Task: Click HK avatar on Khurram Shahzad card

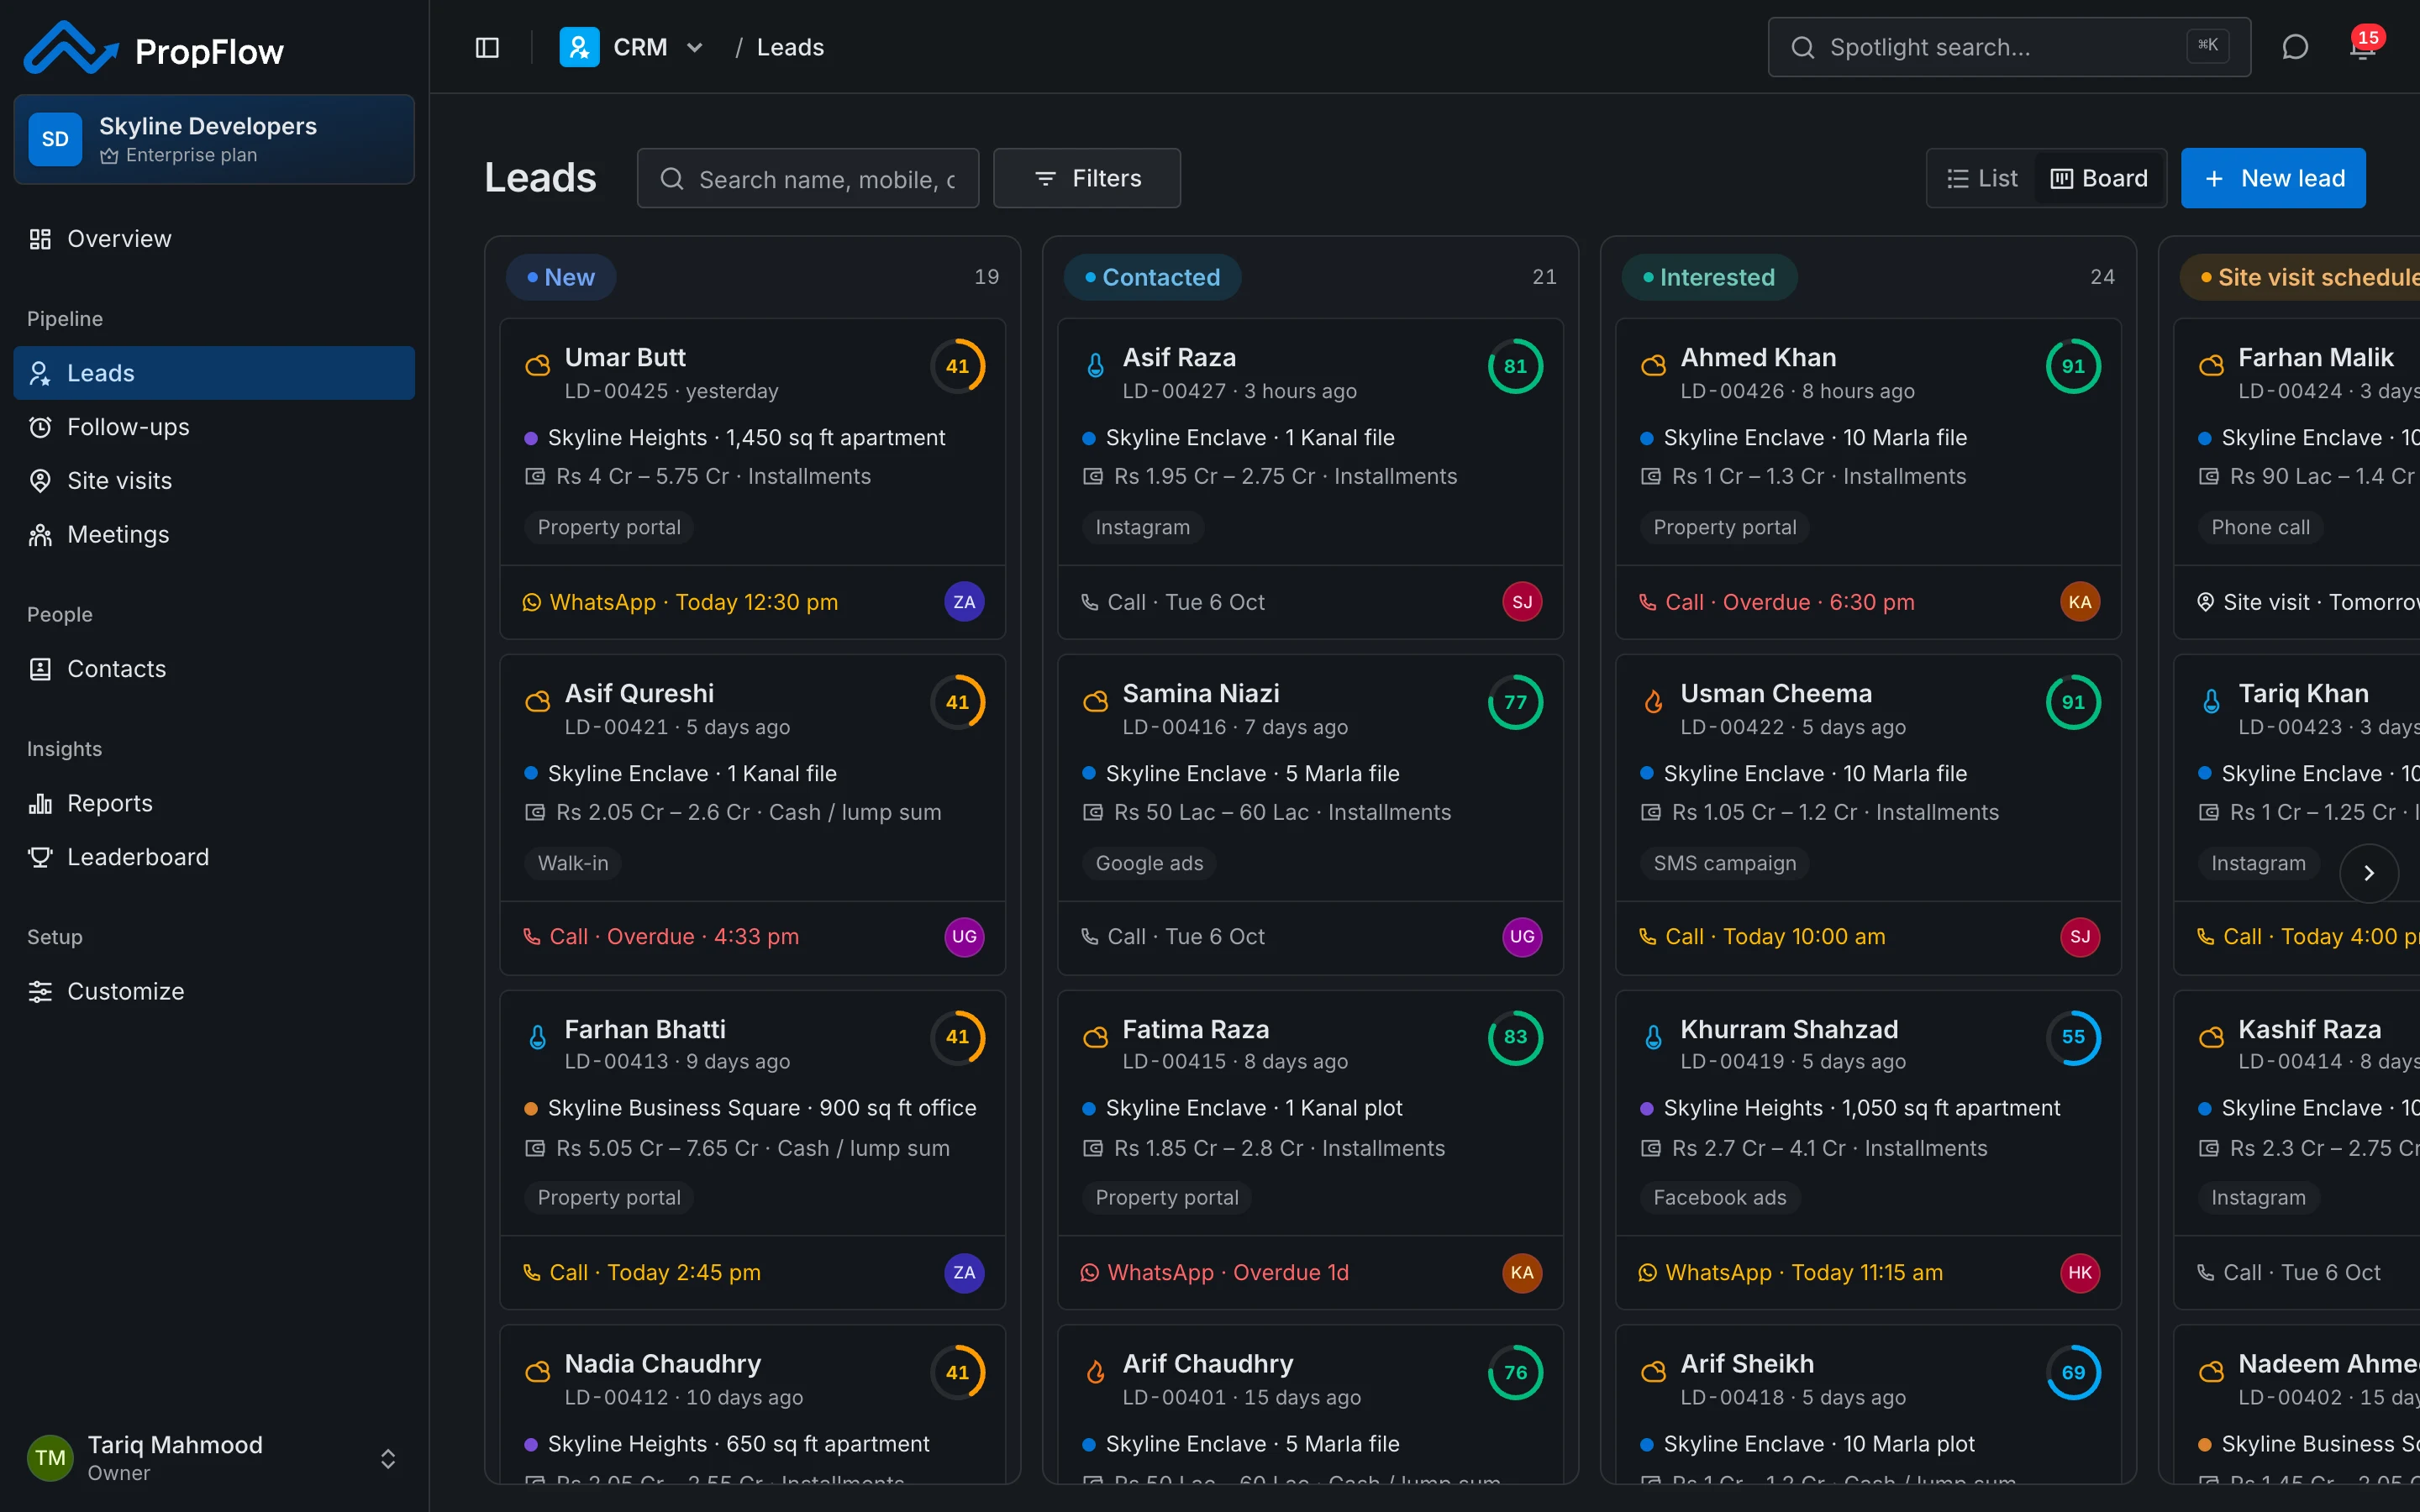Action: (x=2080, y=1272)
